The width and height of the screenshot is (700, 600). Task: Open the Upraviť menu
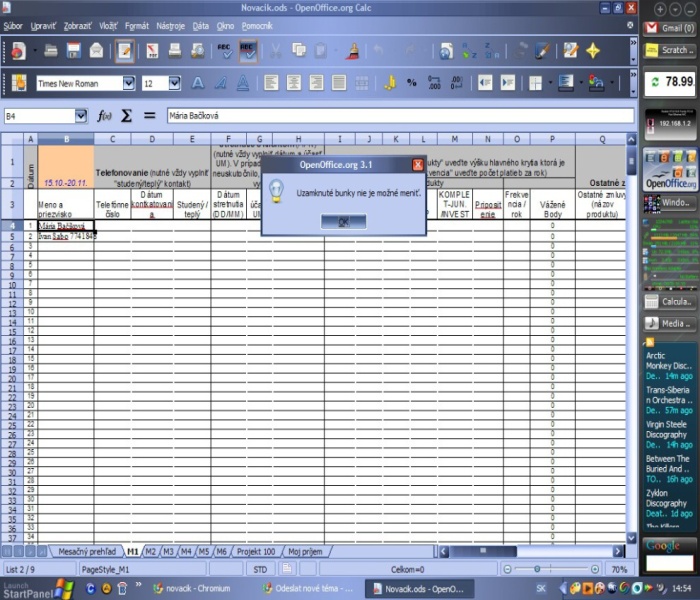[43, 26]
